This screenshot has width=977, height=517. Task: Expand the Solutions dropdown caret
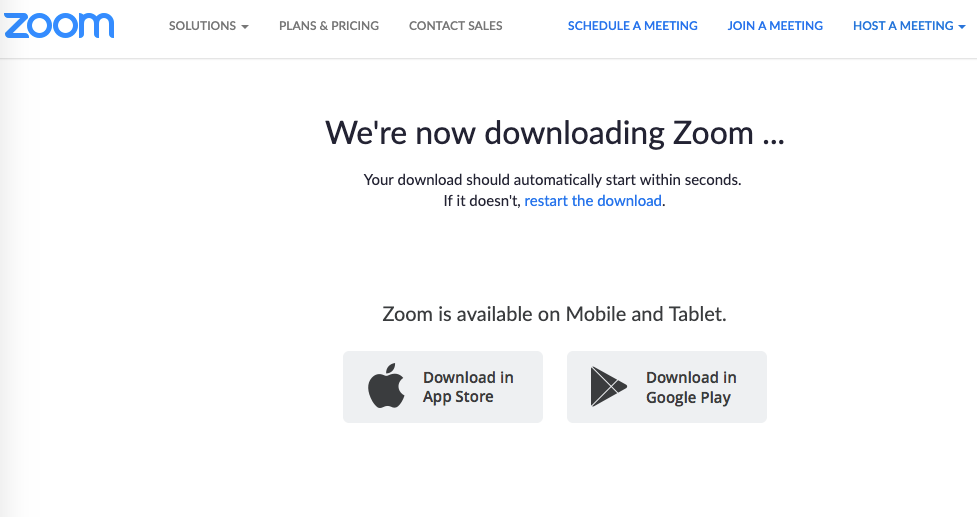coord(245,27)
